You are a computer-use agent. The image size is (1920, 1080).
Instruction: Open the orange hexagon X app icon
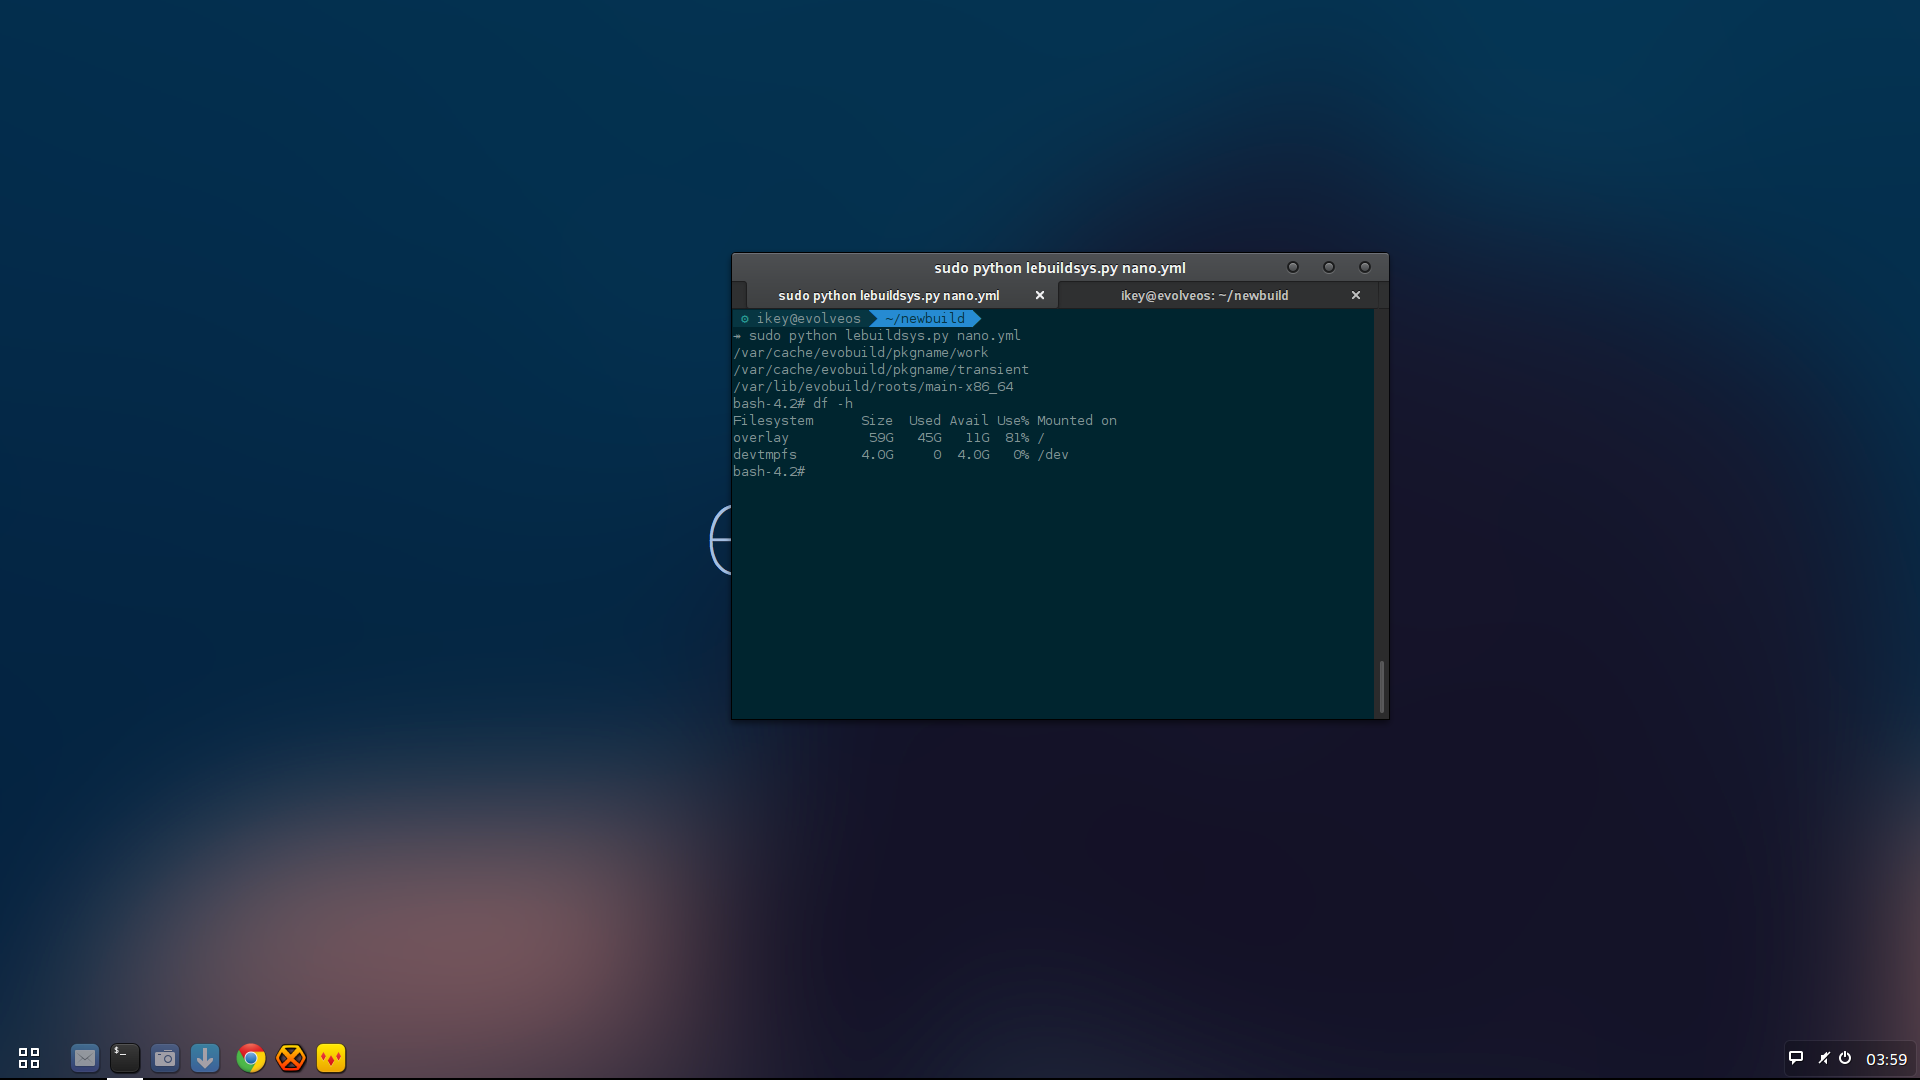[291, 1057]
